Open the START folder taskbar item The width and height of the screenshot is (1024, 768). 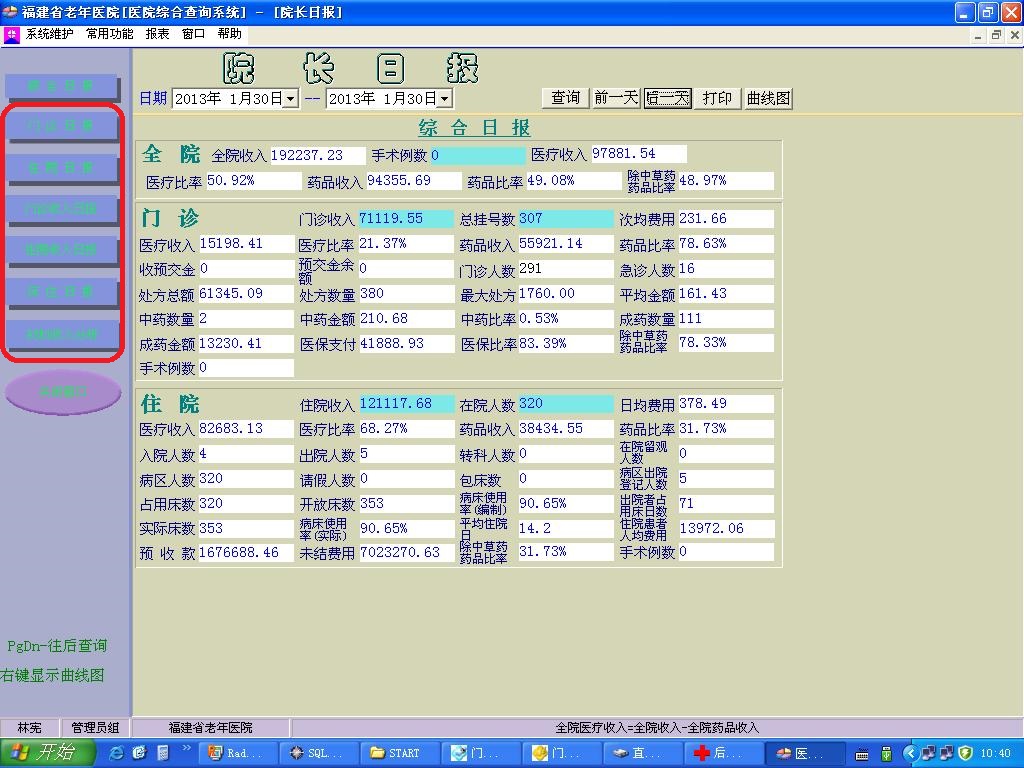pos(399,753)
